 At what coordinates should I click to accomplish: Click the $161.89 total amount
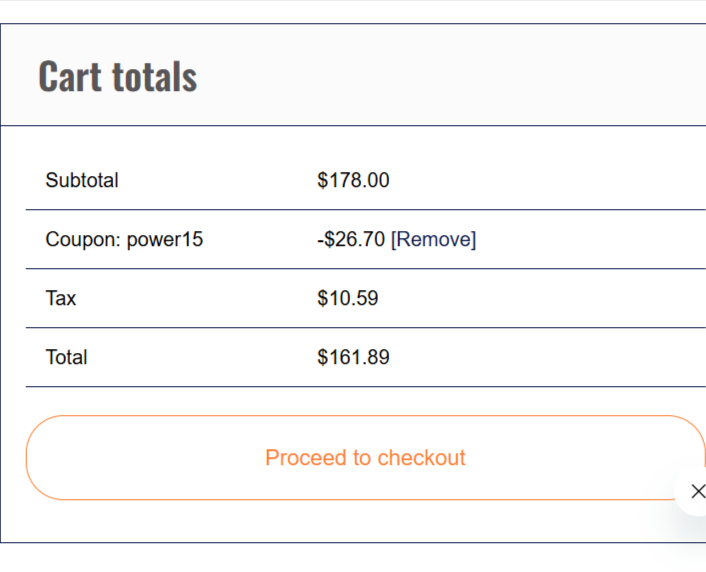coord(353,357)
